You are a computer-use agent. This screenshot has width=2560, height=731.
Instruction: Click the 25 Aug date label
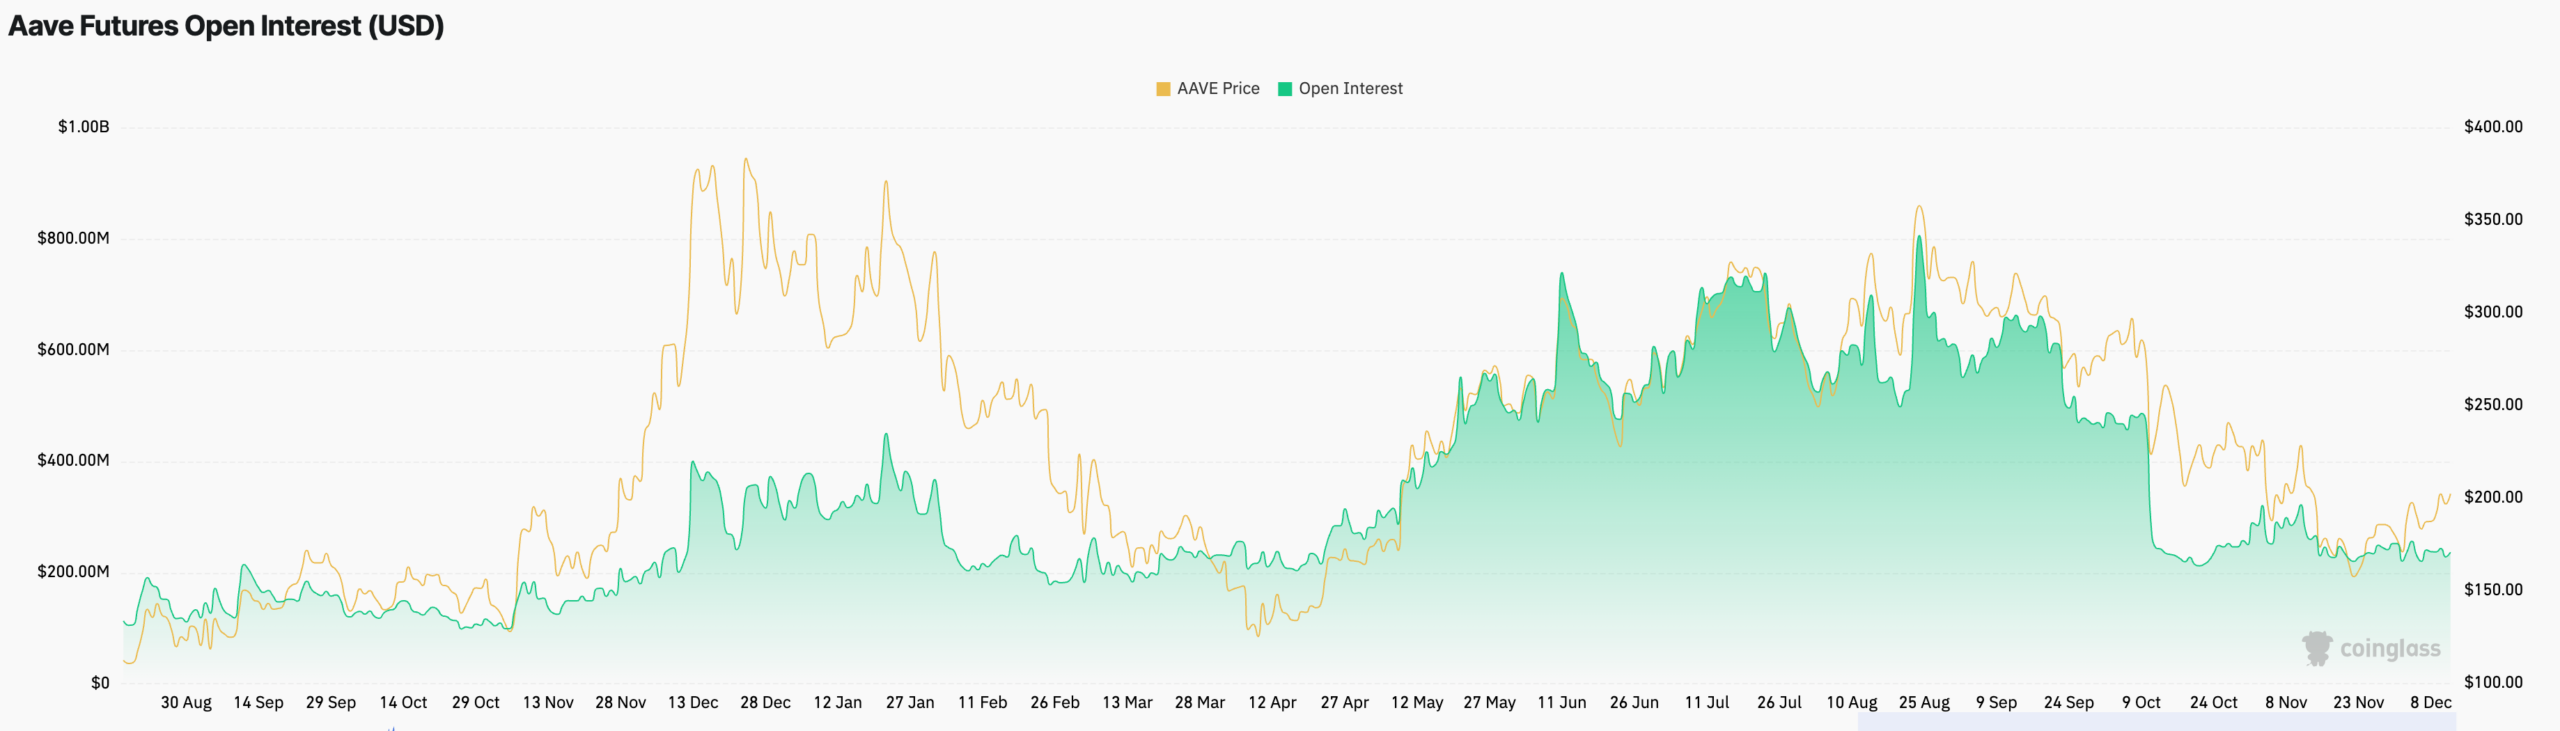tap(1924, 703)
